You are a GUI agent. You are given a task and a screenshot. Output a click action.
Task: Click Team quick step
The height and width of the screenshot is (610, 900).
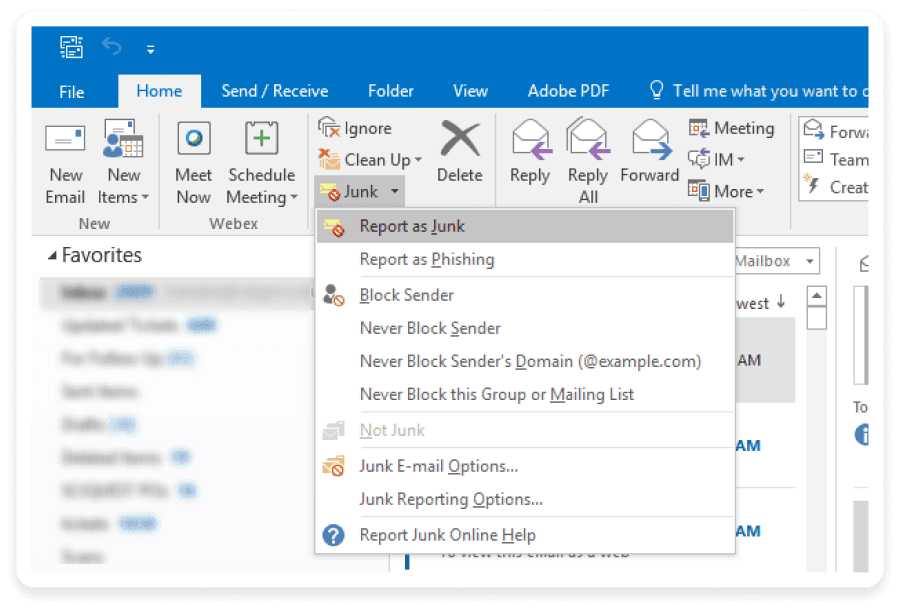[836, 159]
